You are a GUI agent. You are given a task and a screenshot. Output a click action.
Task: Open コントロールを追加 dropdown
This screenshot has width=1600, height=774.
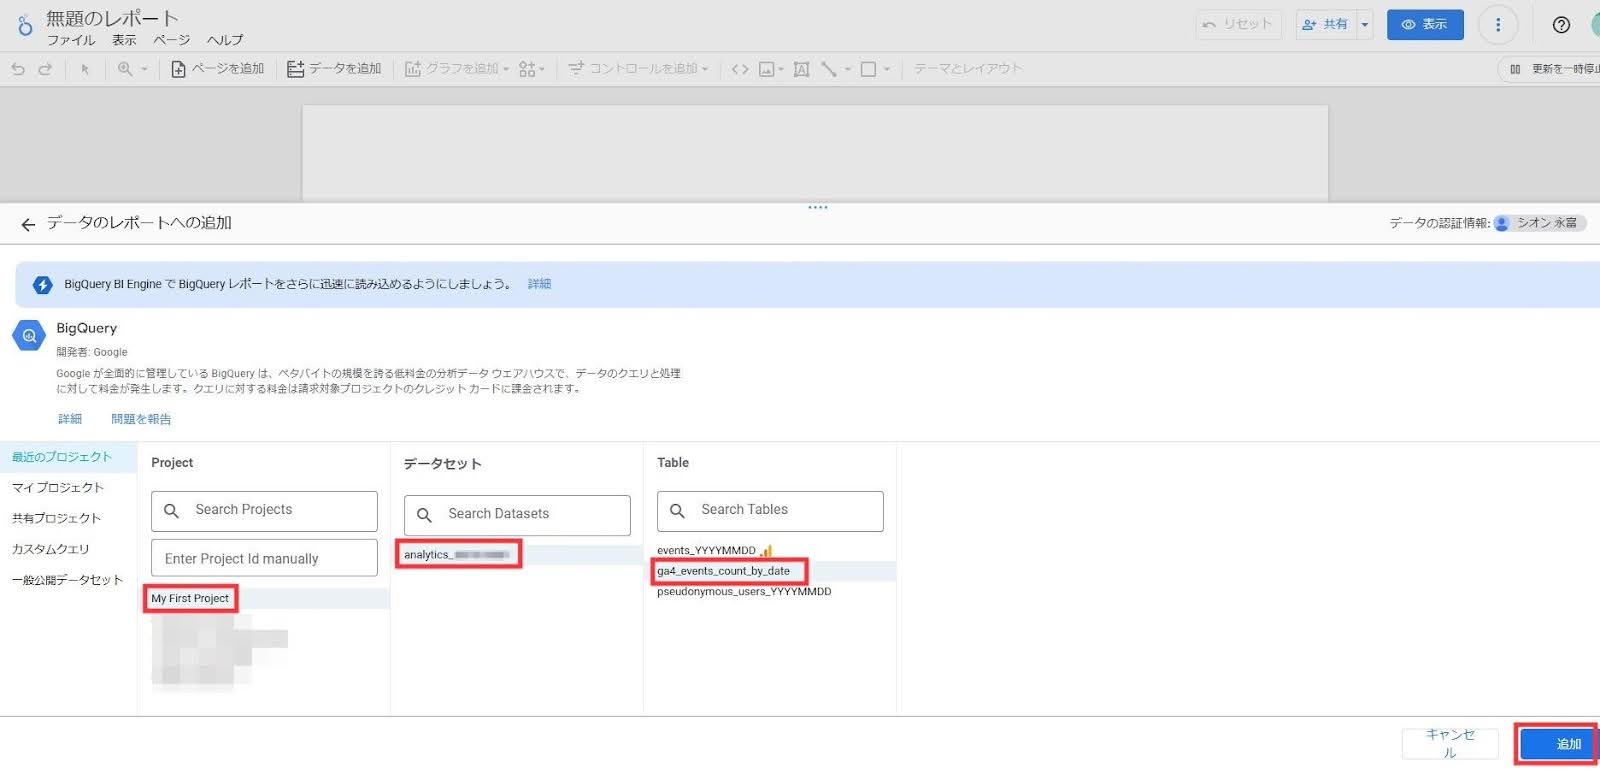(638, 69)
